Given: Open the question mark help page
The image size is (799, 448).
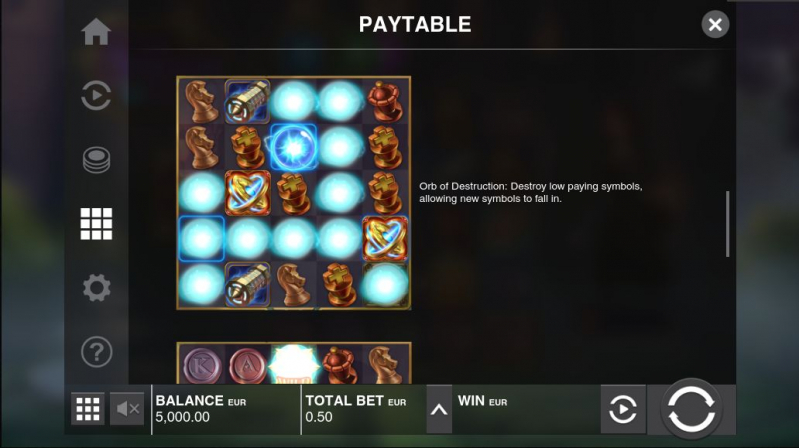Looking at the screenshot, I should click(96, 352).
